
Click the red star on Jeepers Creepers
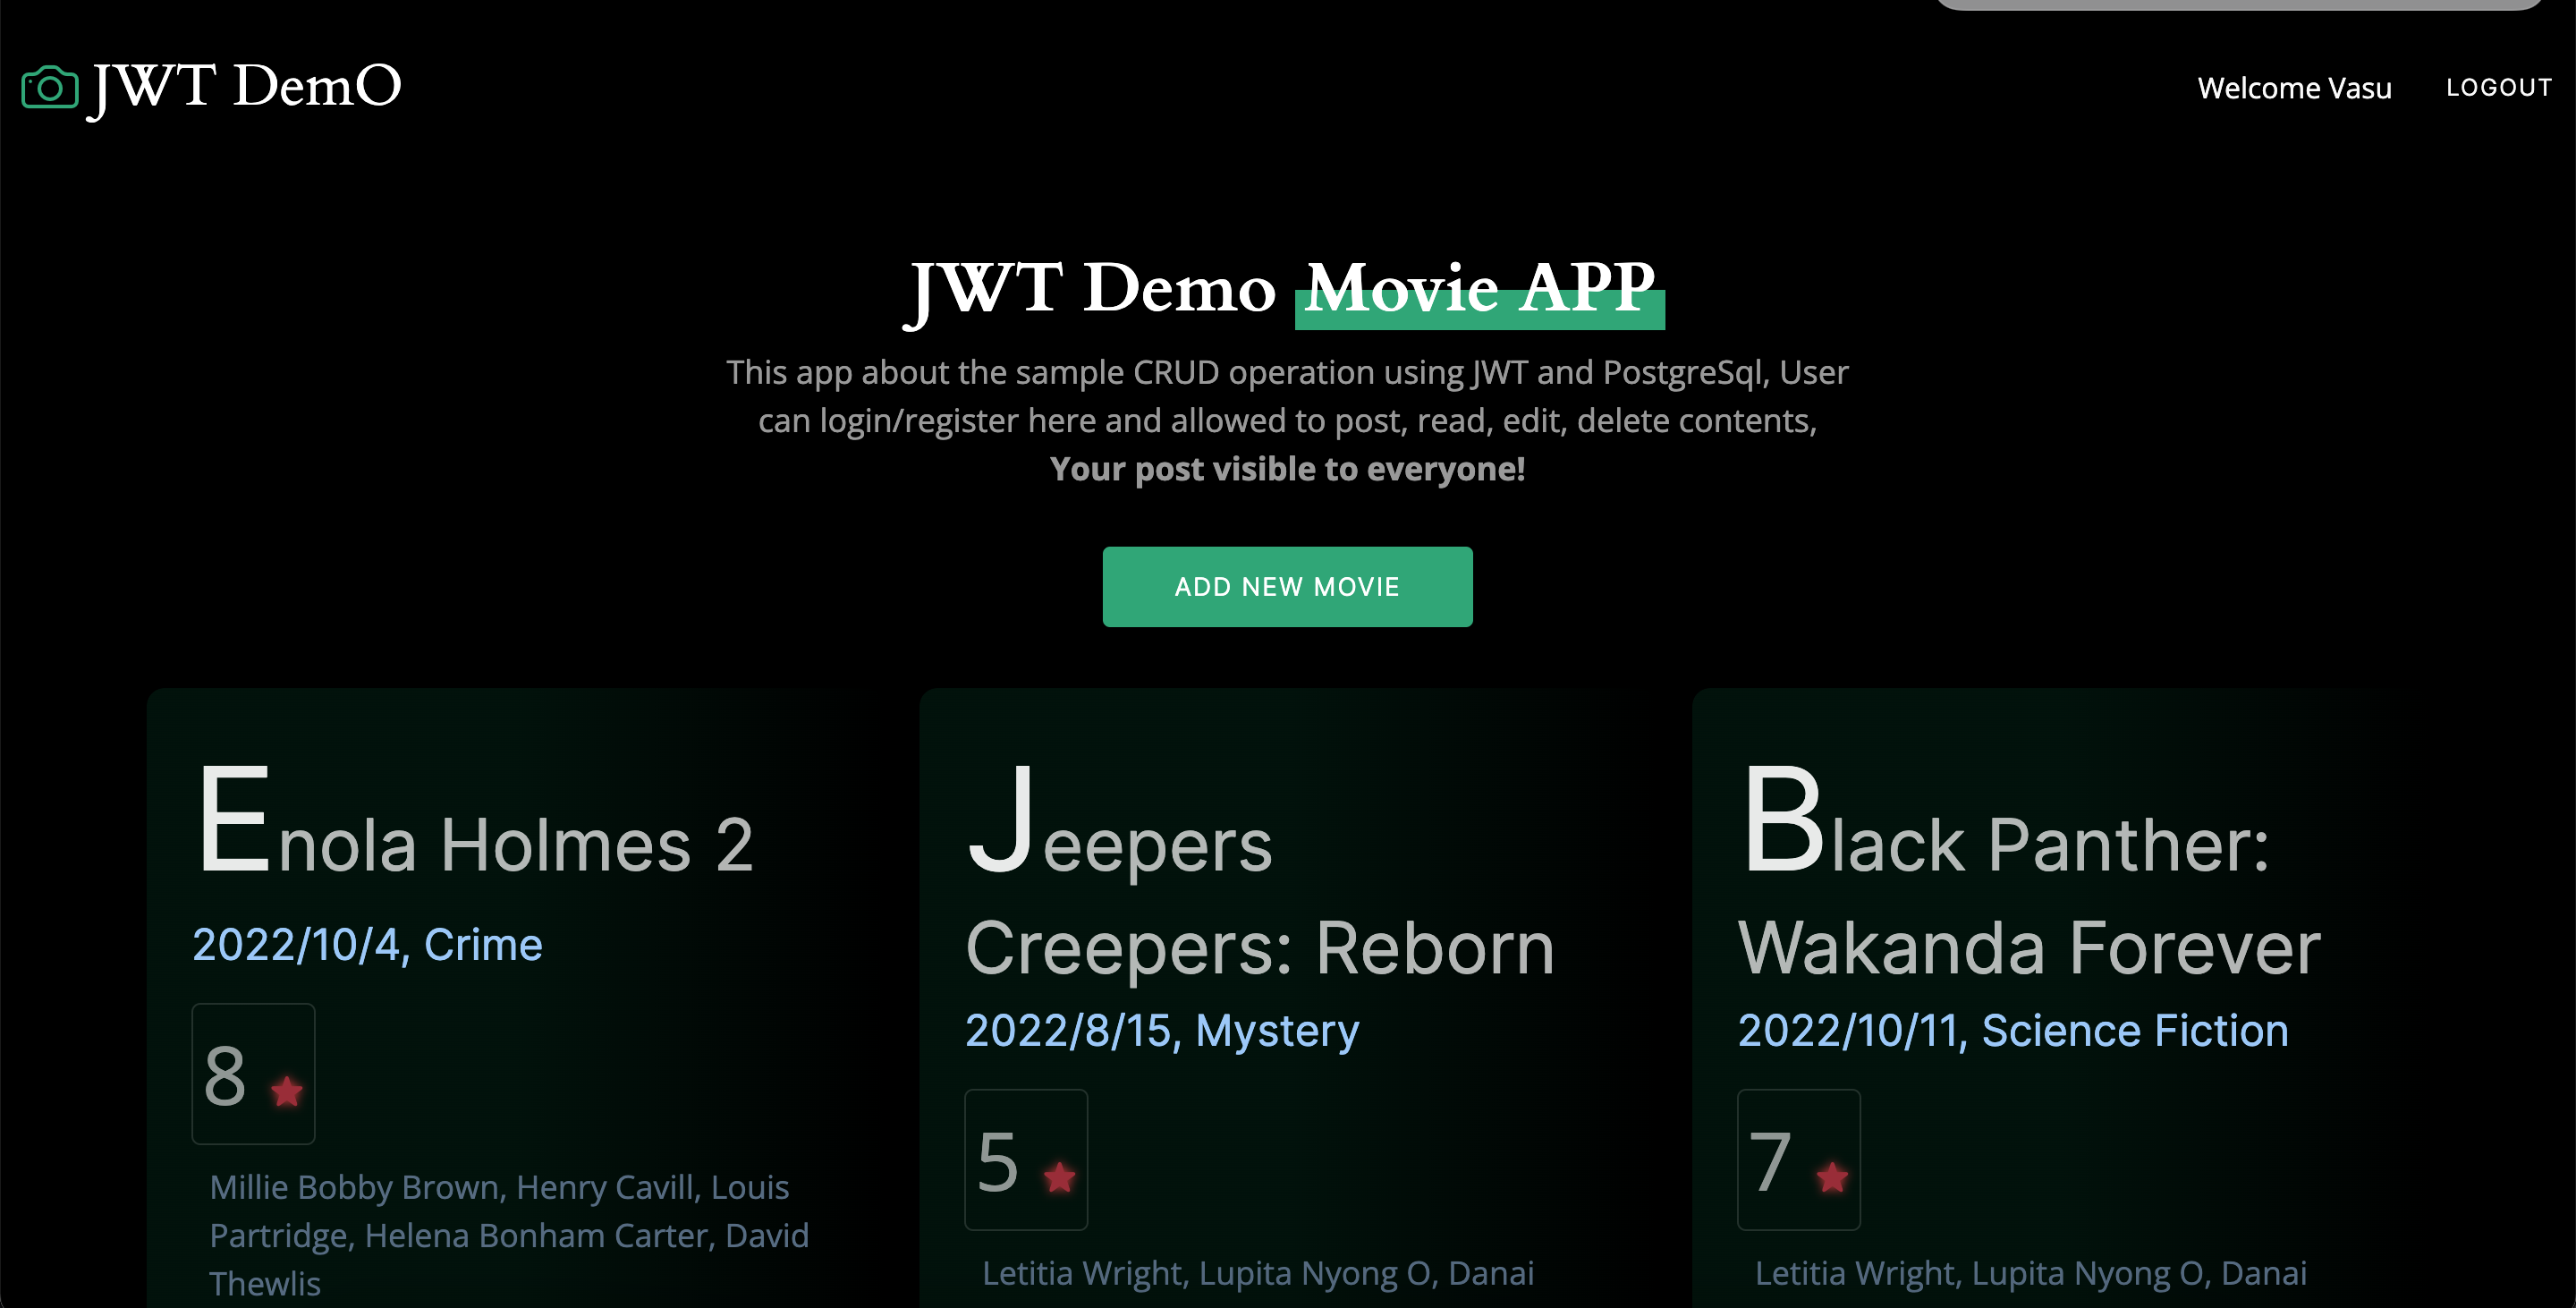click(1059, 1177)
